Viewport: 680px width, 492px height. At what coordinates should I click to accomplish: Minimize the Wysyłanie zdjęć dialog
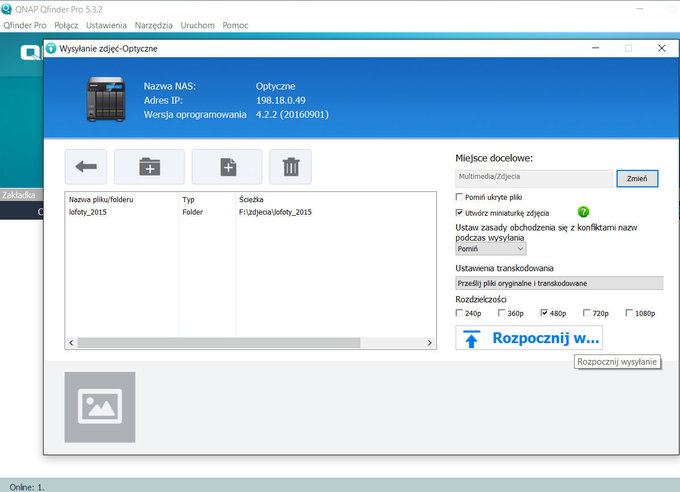[595, 48]
